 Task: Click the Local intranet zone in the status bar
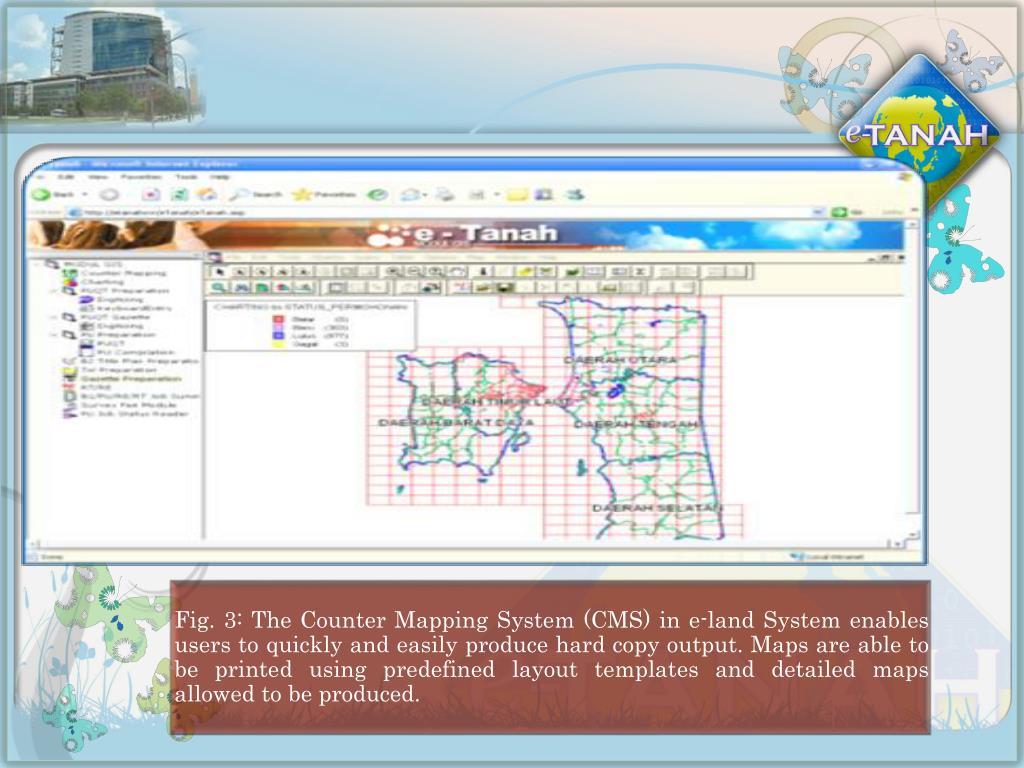click(828, 557)
